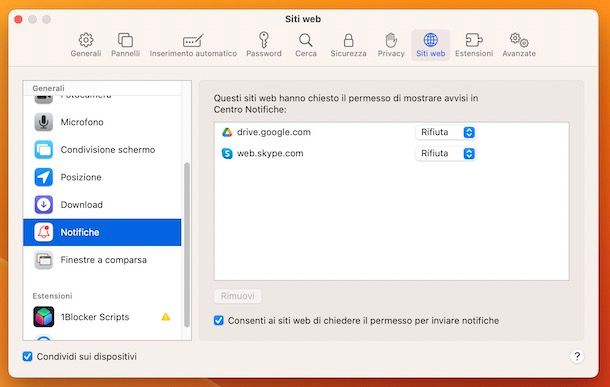
Task: Click the Finestre a comparsa icon
Action: click(x=44, y=260)
